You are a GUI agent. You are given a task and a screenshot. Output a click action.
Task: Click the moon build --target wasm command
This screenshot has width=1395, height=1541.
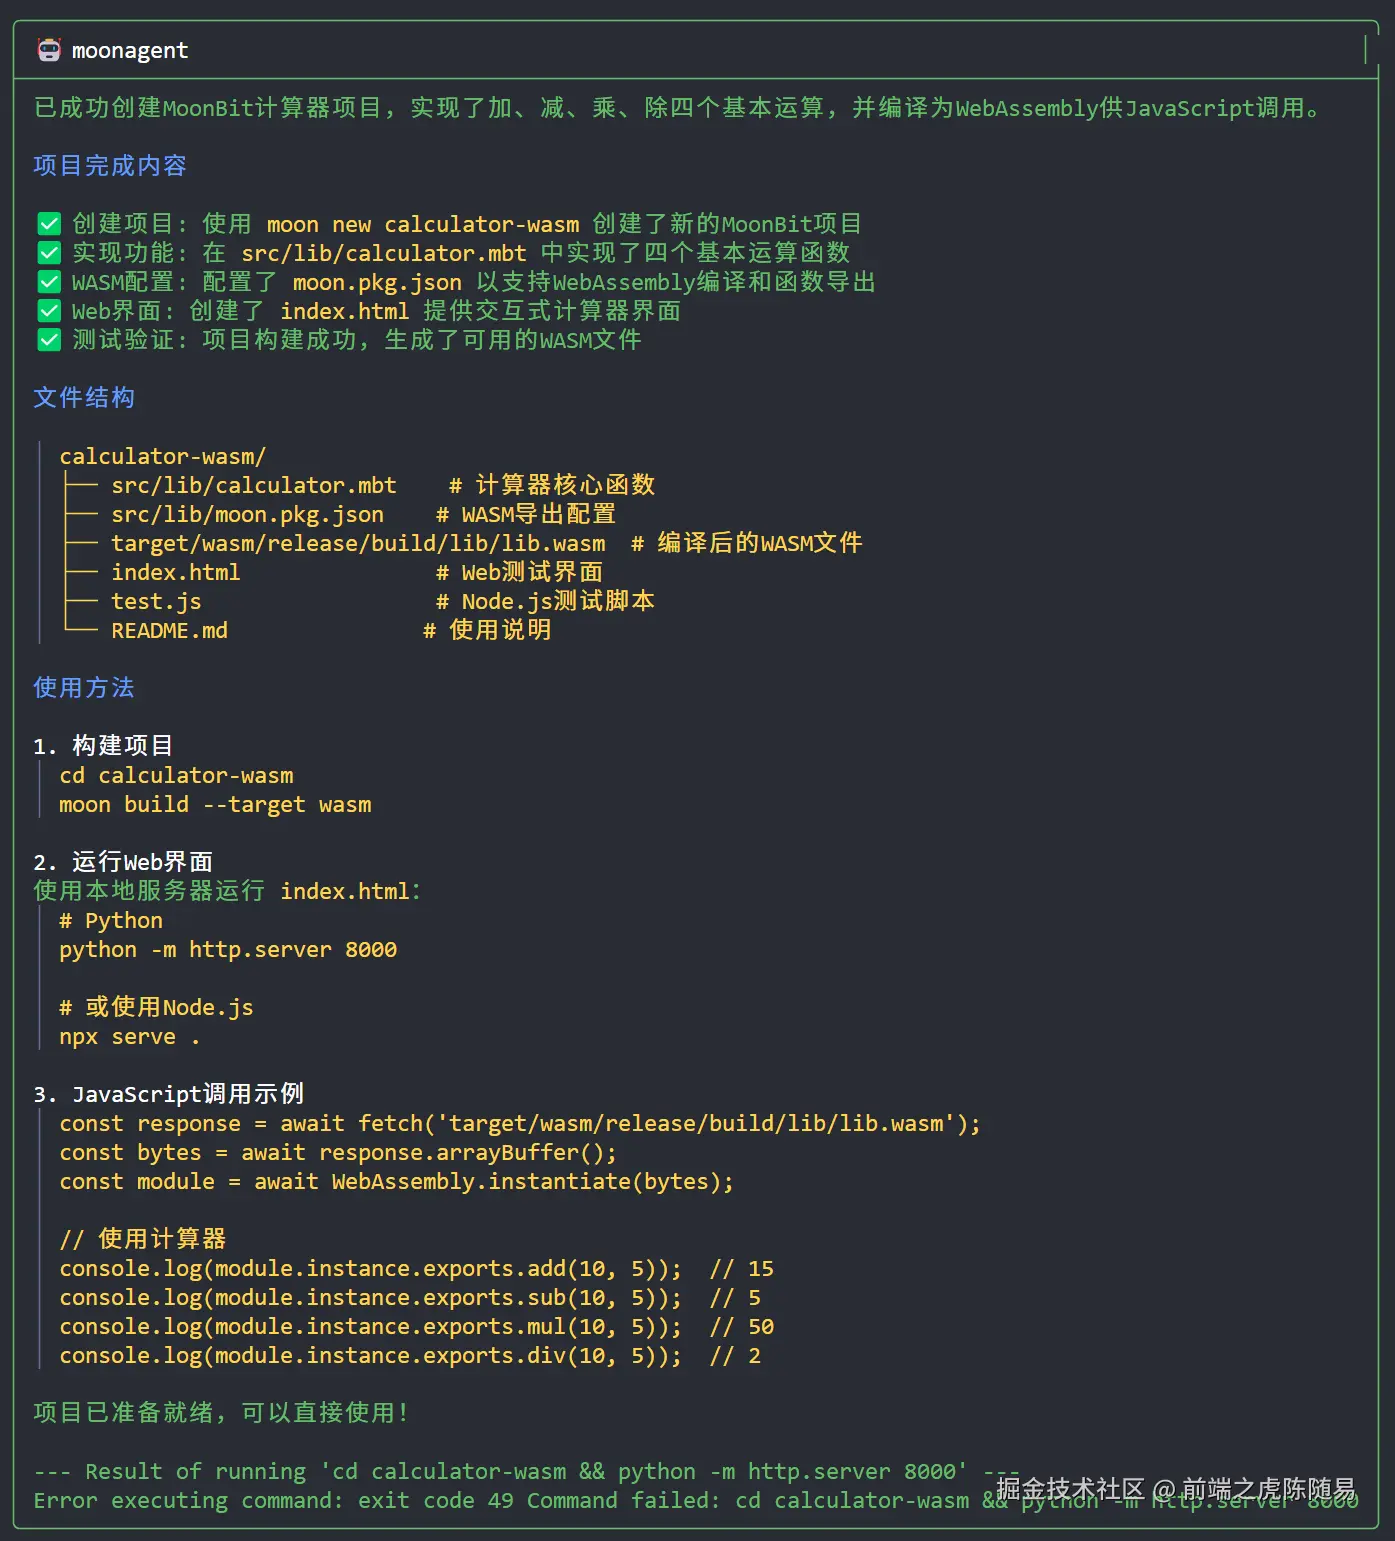point(215,804)
